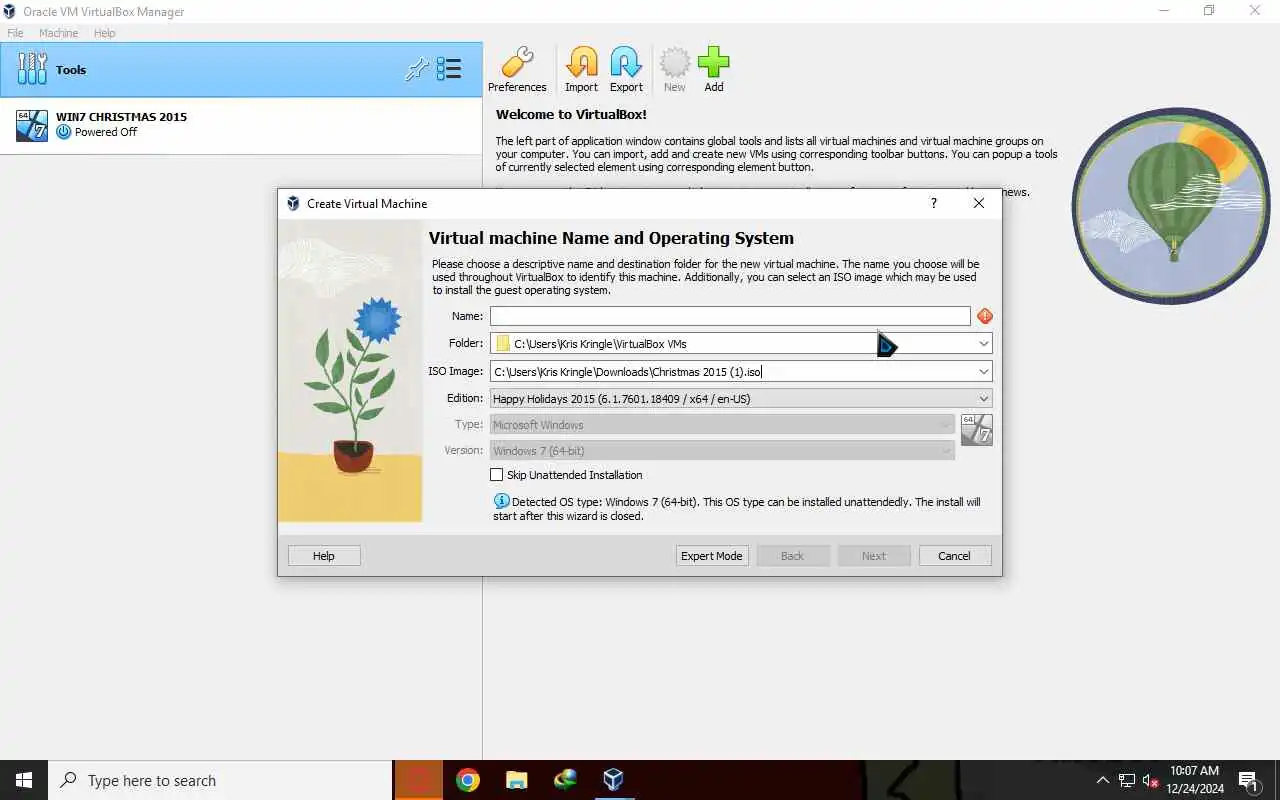
Task: Show hidden tray icons chevron
Action: click(x=1103, y=780)
